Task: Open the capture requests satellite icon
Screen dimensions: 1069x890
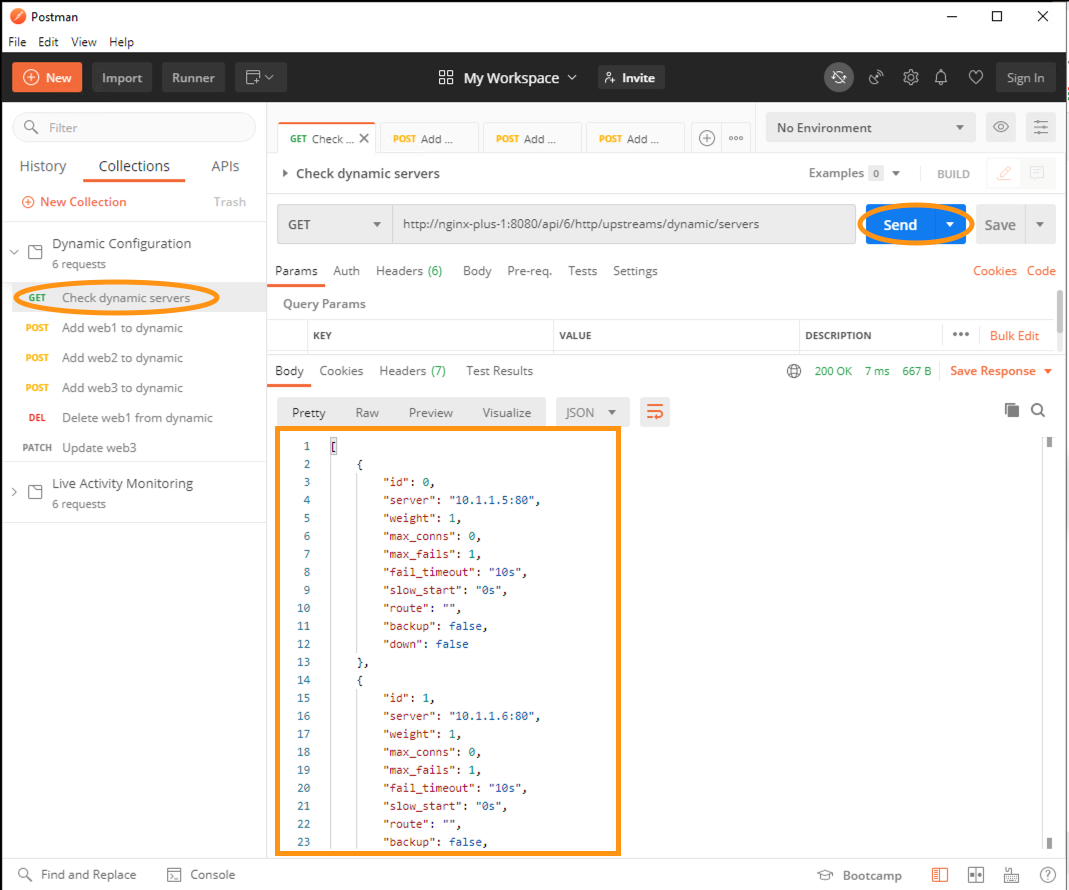Action: click(x=876, y=78)
